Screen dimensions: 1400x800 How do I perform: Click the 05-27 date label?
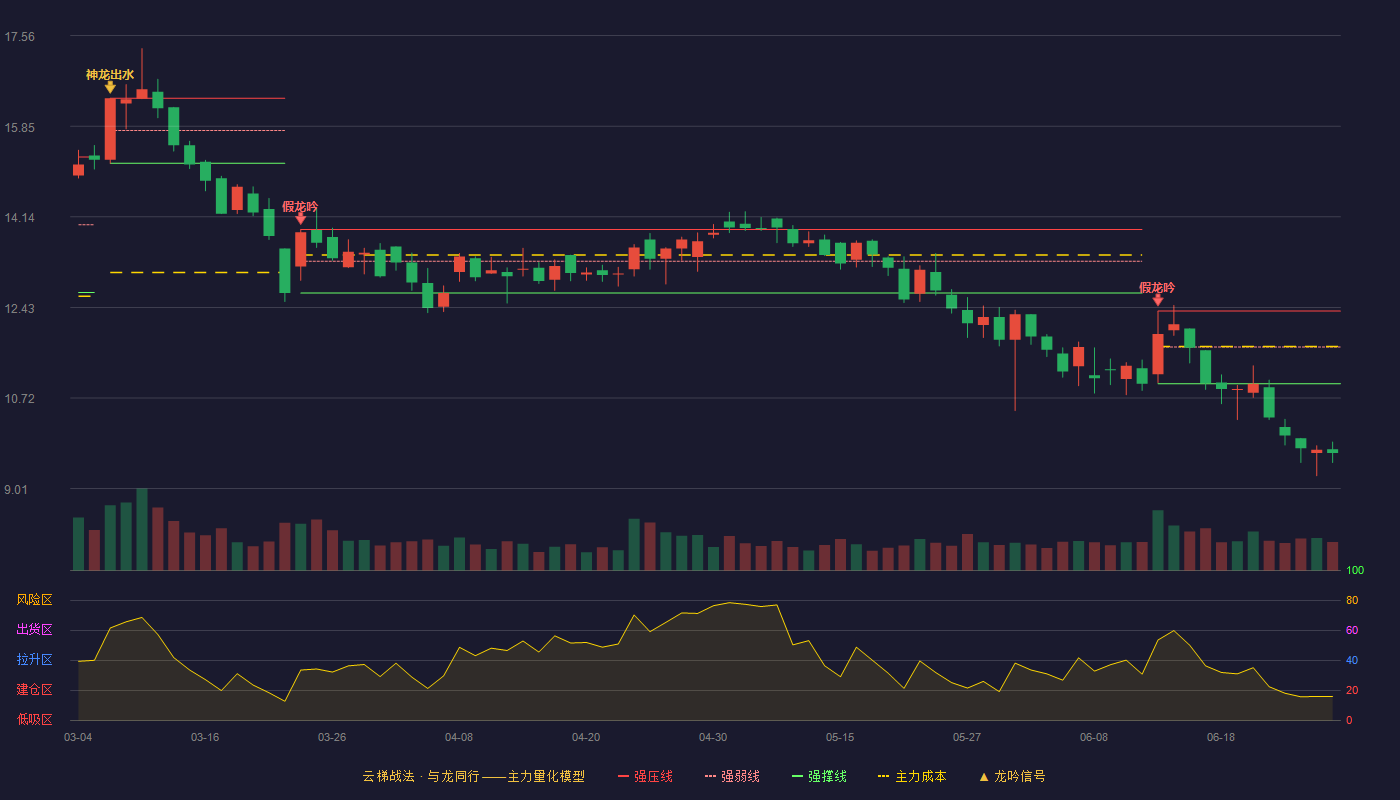pos(967,737)
